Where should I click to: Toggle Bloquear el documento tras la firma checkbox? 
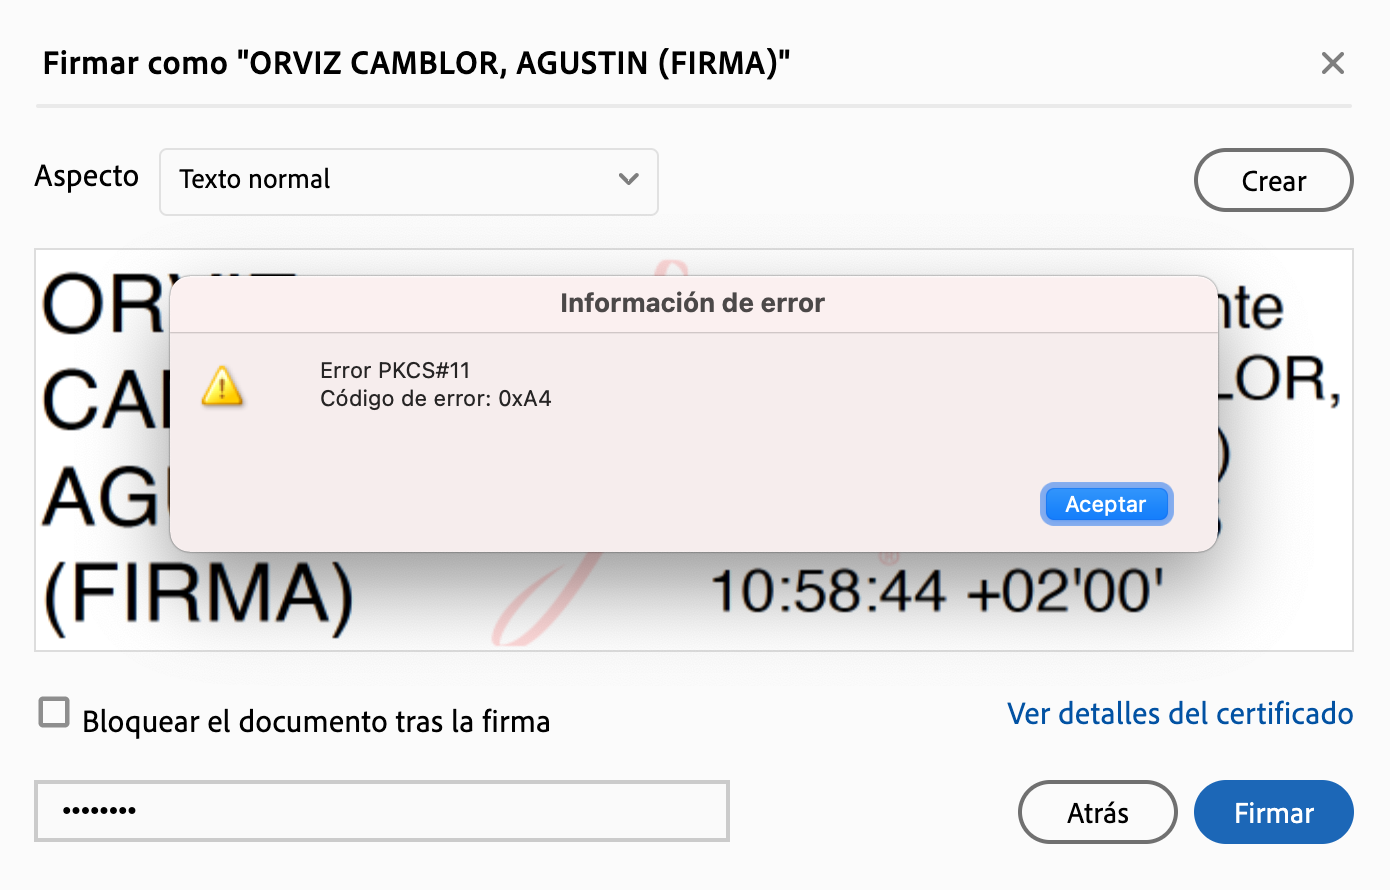click(54, 713)
